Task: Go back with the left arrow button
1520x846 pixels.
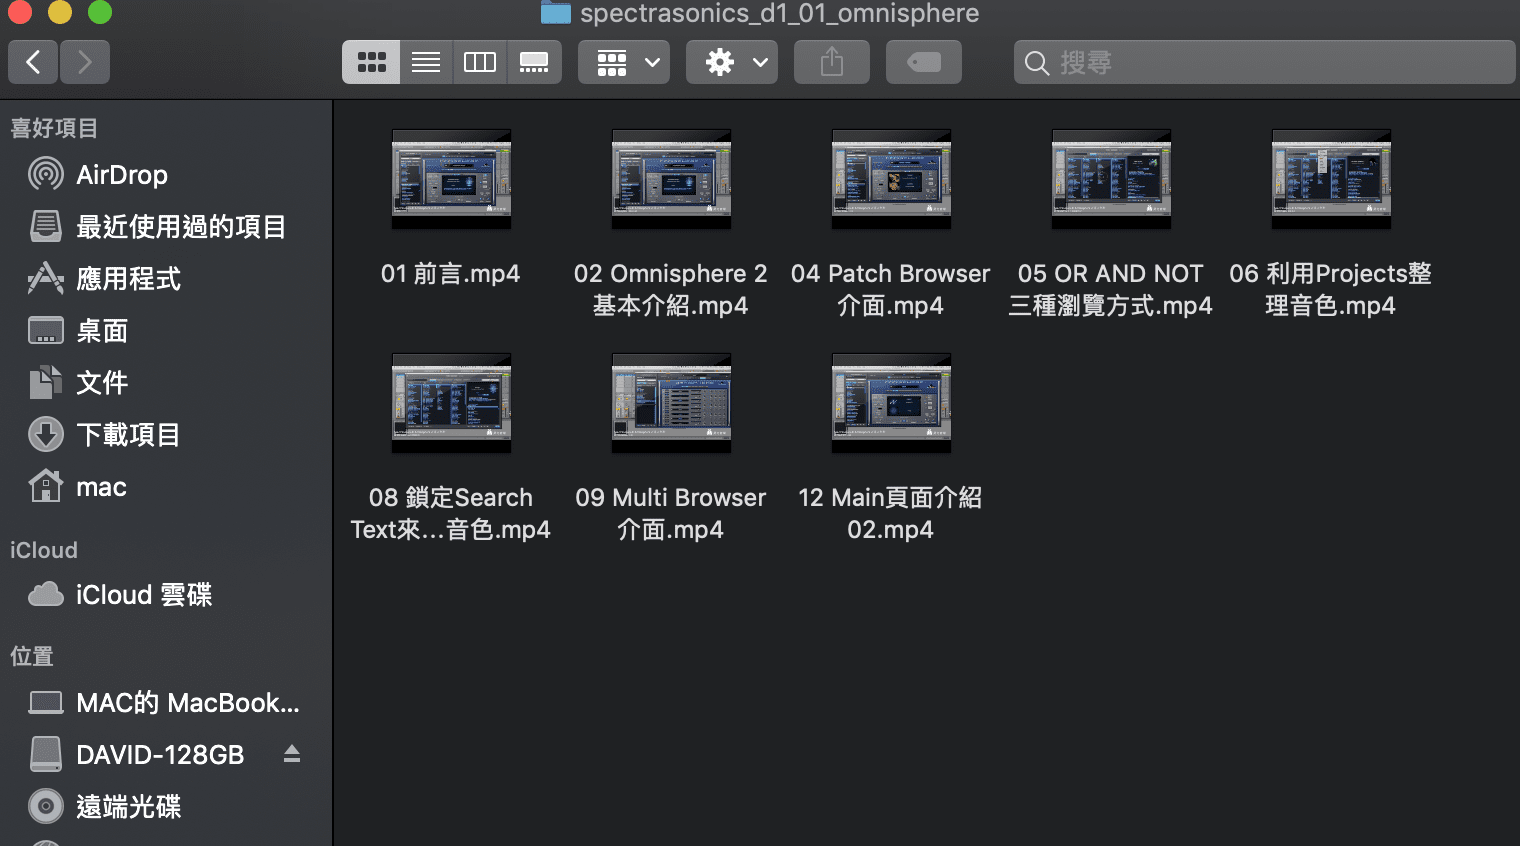Action: pos(33,62)
